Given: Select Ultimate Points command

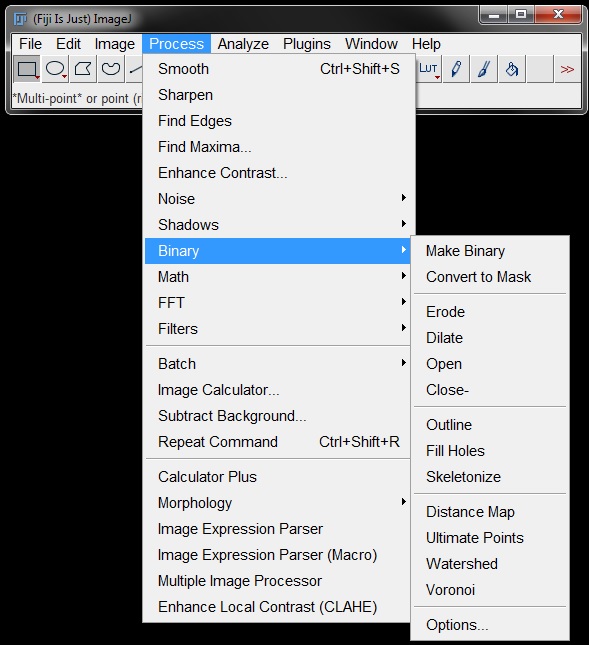Looking at the screenshot, I should click(490, 538).
